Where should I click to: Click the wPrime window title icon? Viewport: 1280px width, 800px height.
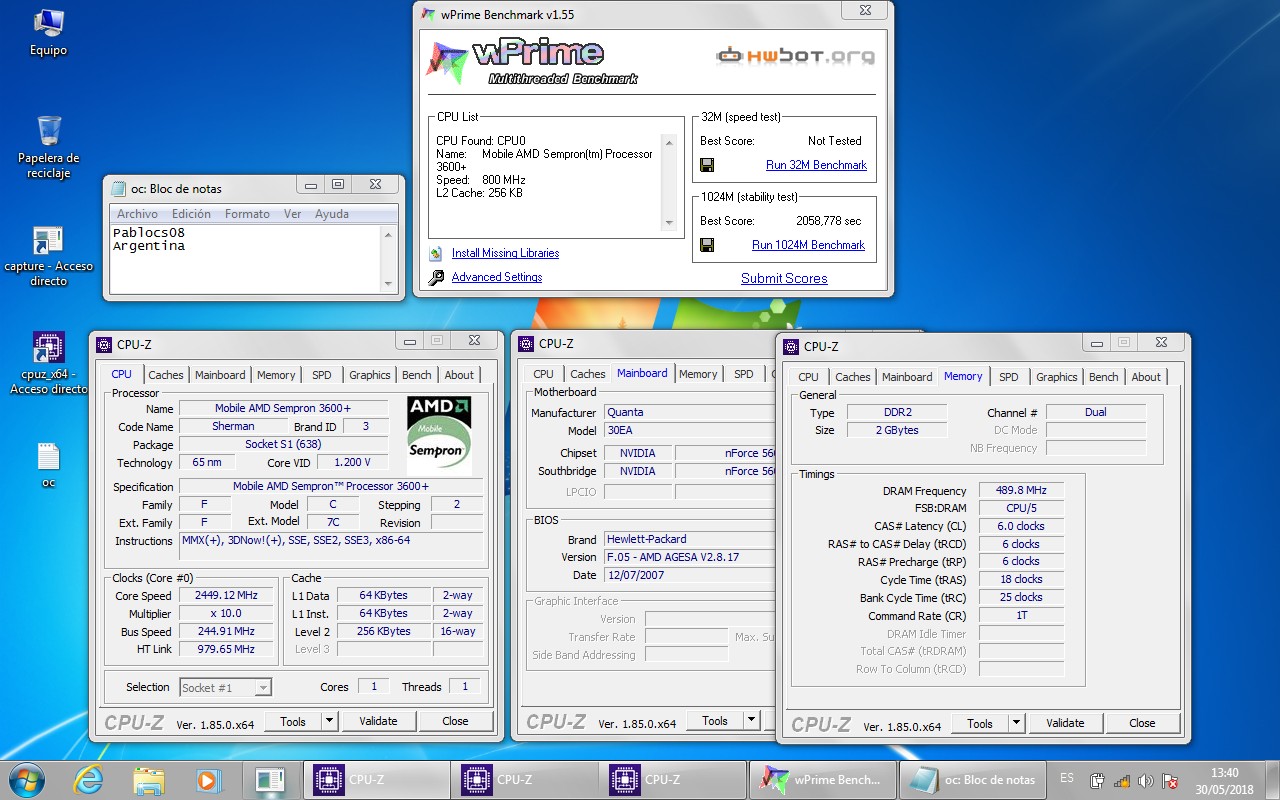(428, 15)
